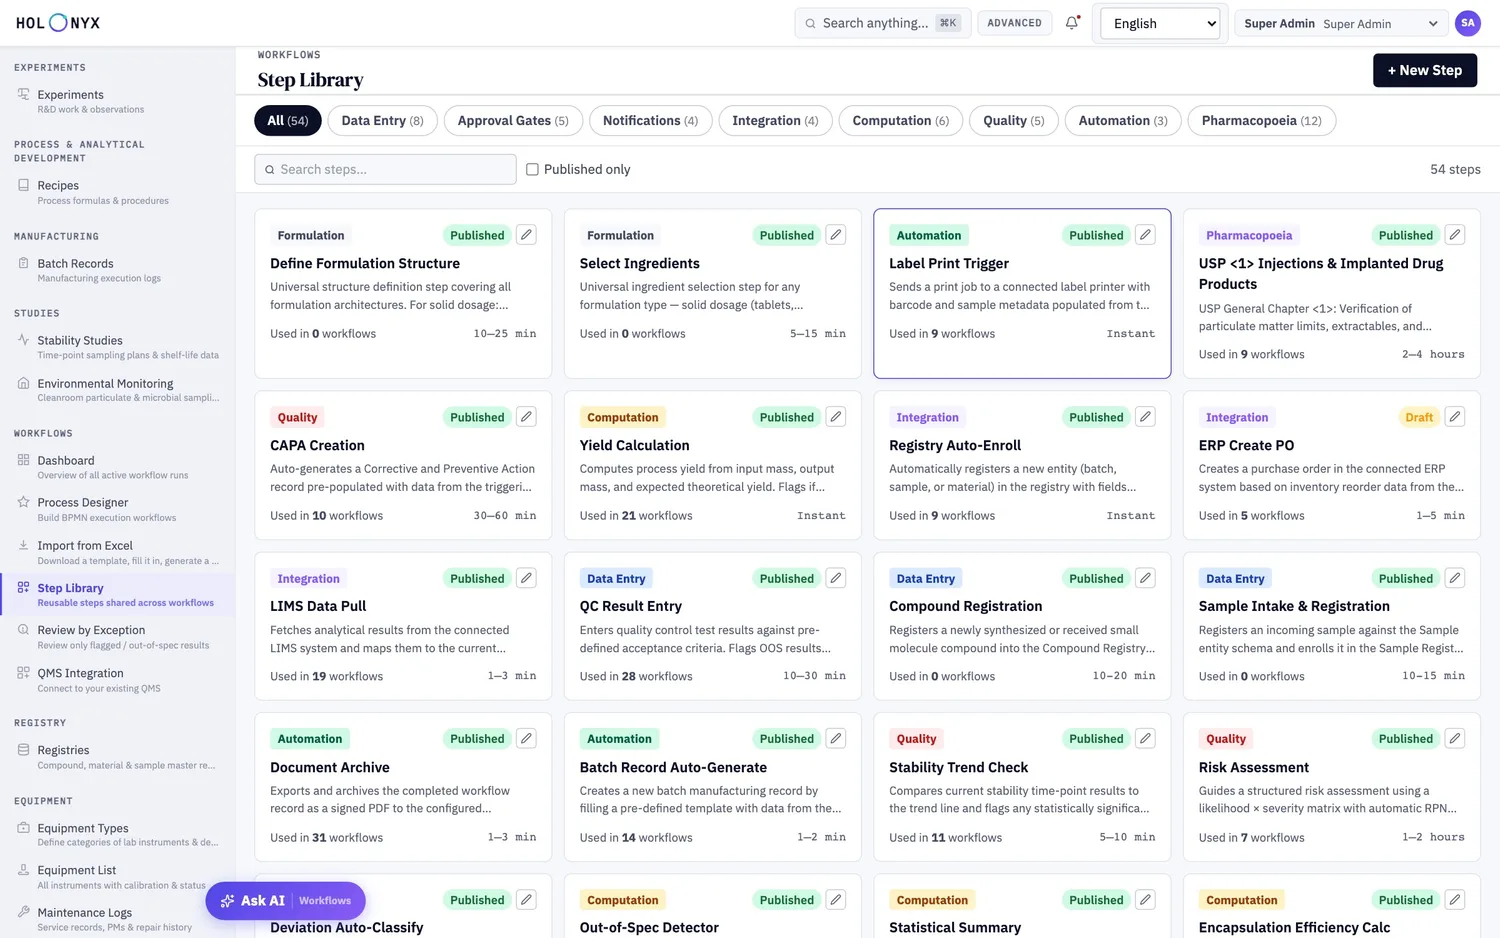Focus the Search anything global field

882,23
